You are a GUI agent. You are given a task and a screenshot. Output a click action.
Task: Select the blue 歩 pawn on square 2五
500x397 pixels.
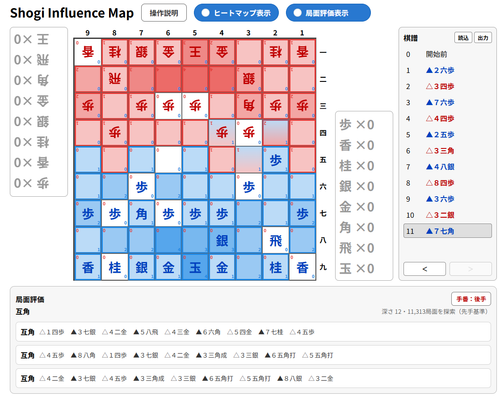click(275, 160)
